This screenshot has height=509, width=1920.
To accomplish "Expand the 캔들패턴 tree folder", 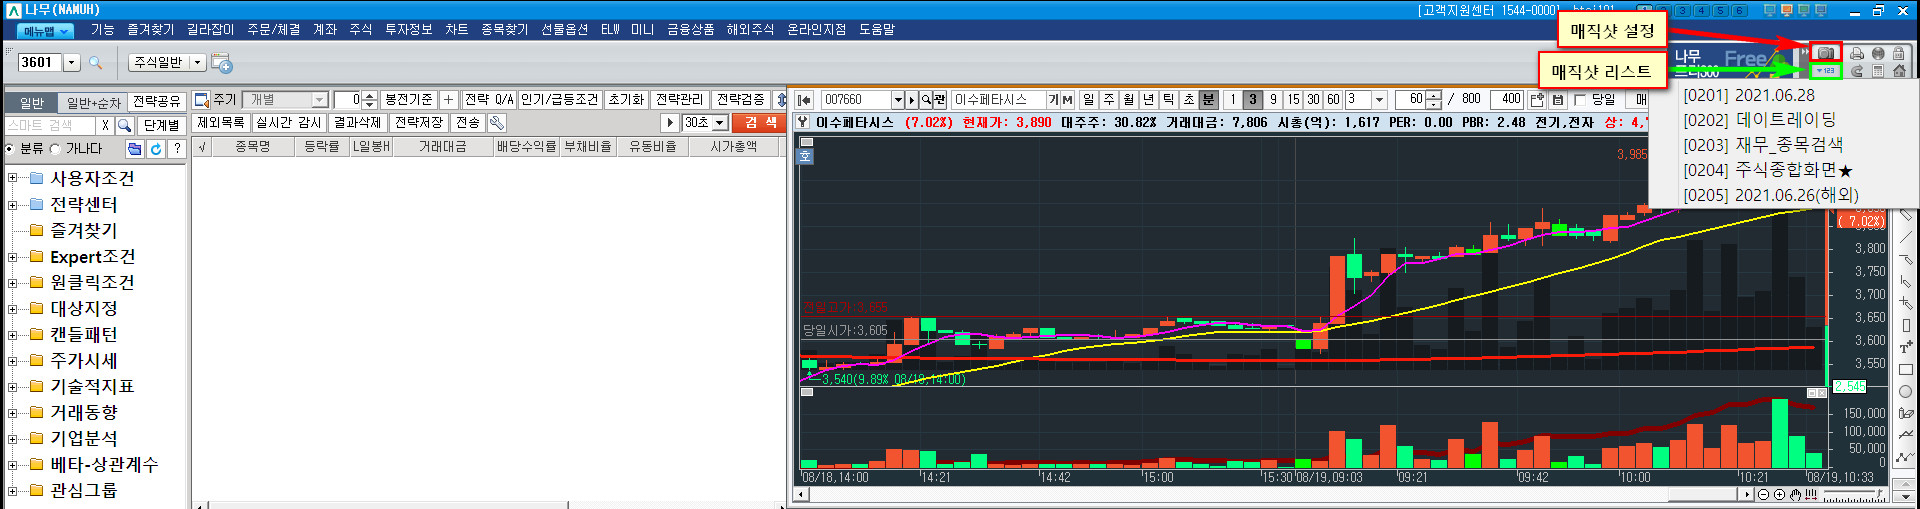I will point(12,335).
